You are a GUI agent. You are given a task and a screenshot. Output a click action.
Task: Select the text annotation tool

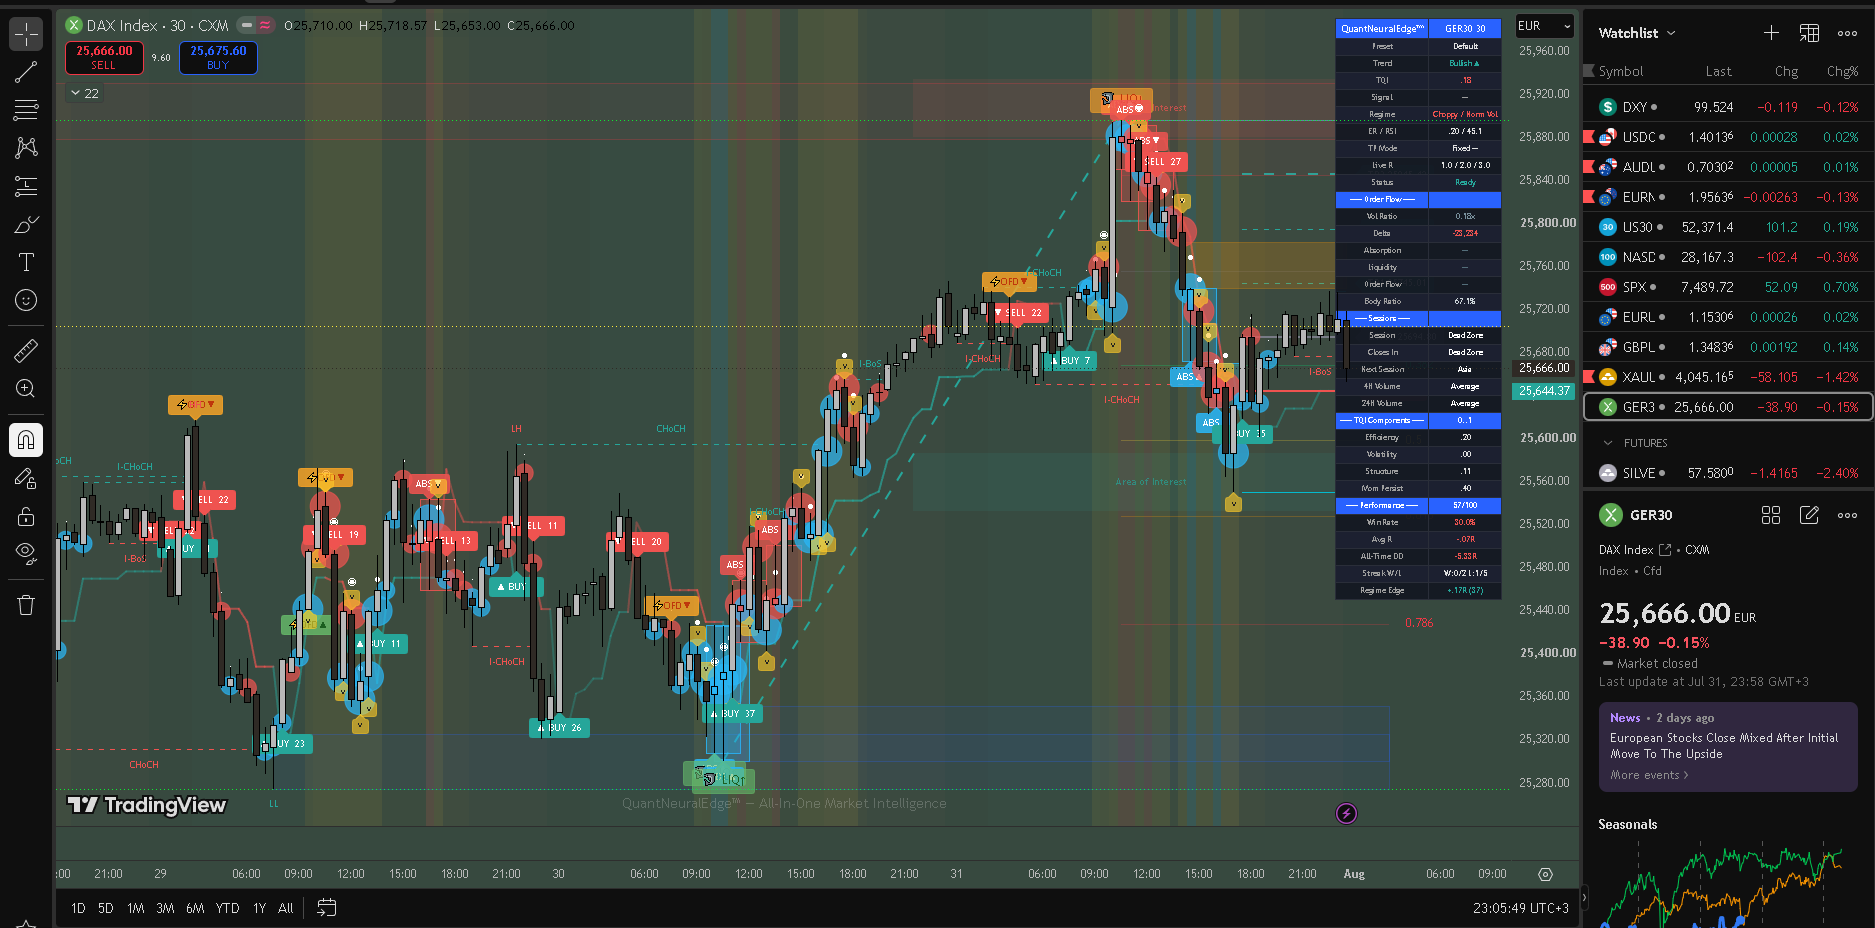26,262
